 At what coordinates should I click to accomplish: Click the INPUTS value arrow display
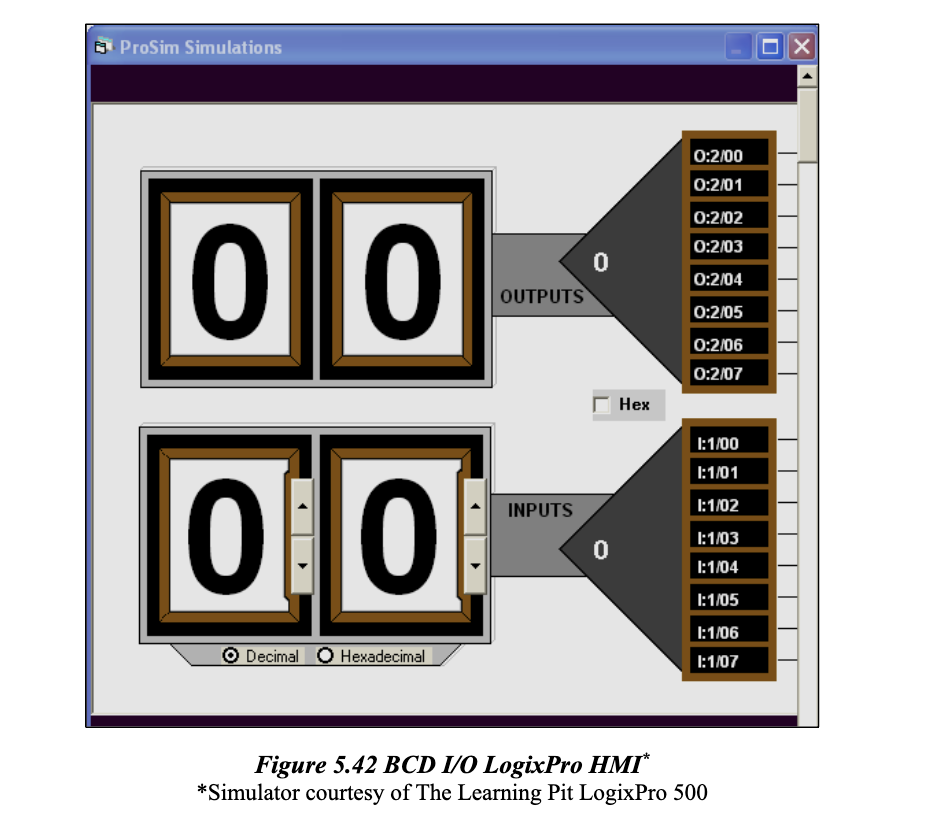click(600, 550)
